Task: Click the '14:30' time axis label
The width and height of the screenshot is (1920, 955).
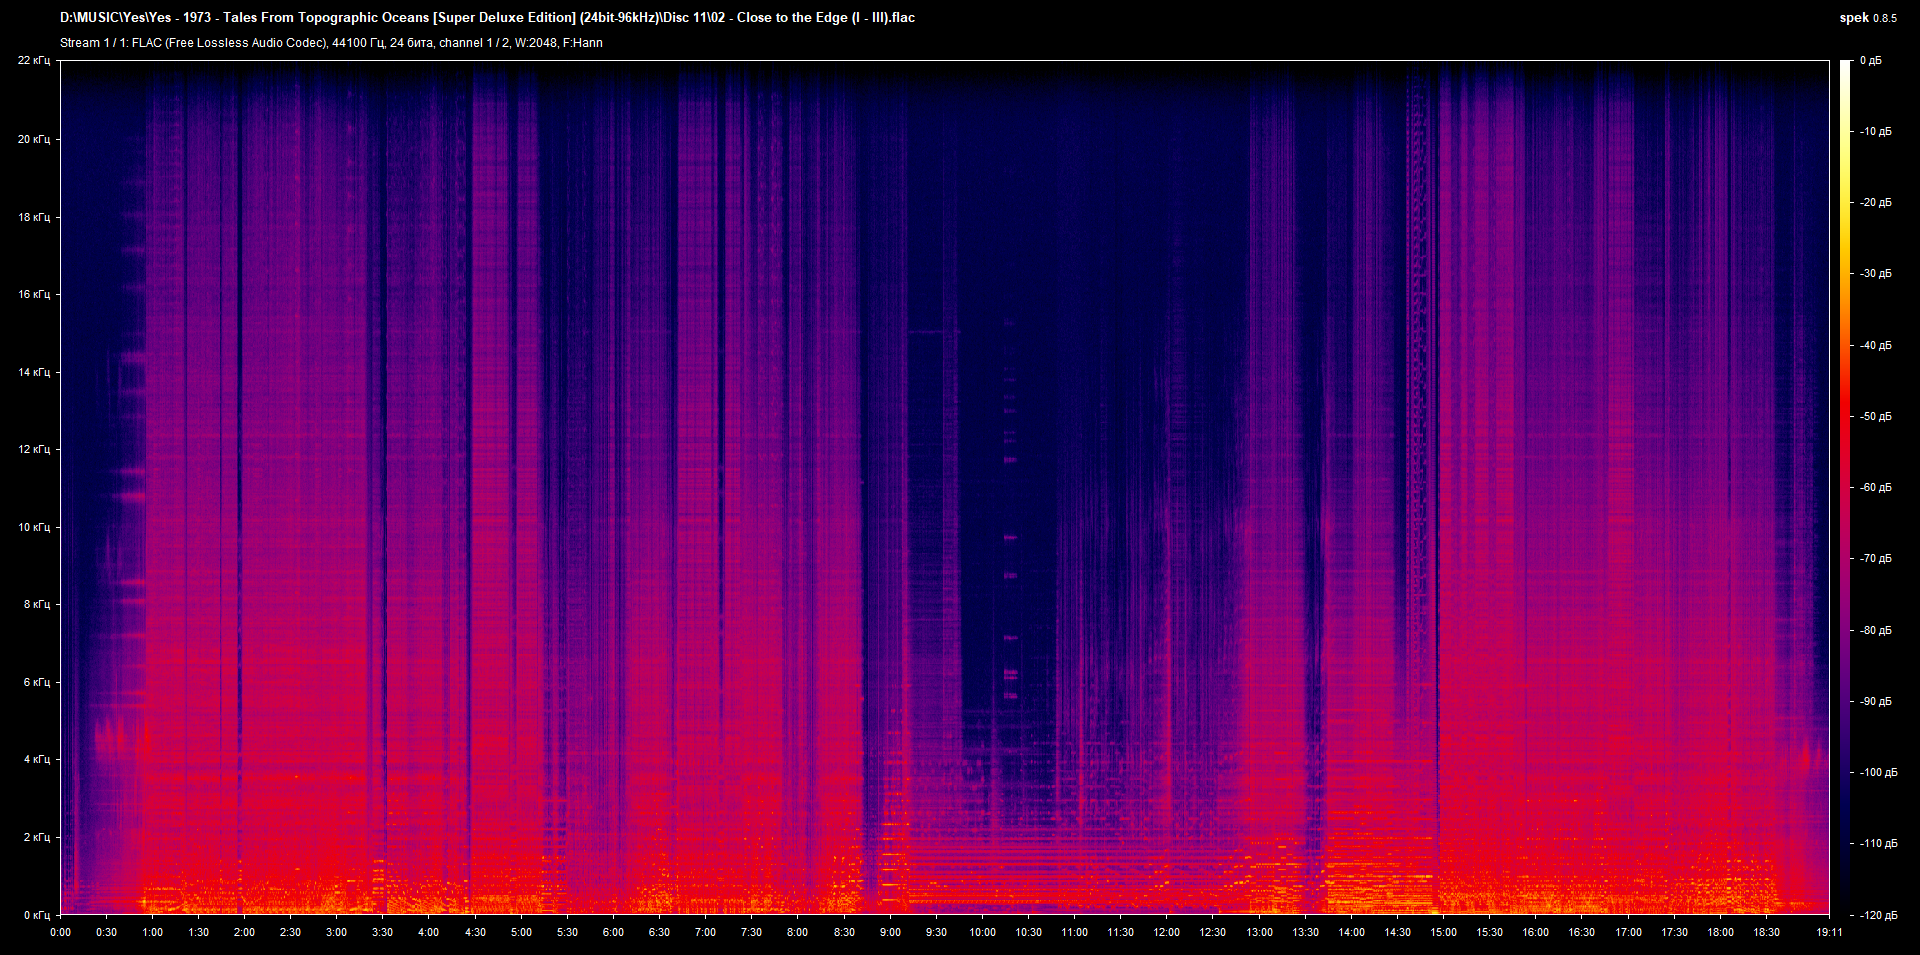Action: (1397, 932)
